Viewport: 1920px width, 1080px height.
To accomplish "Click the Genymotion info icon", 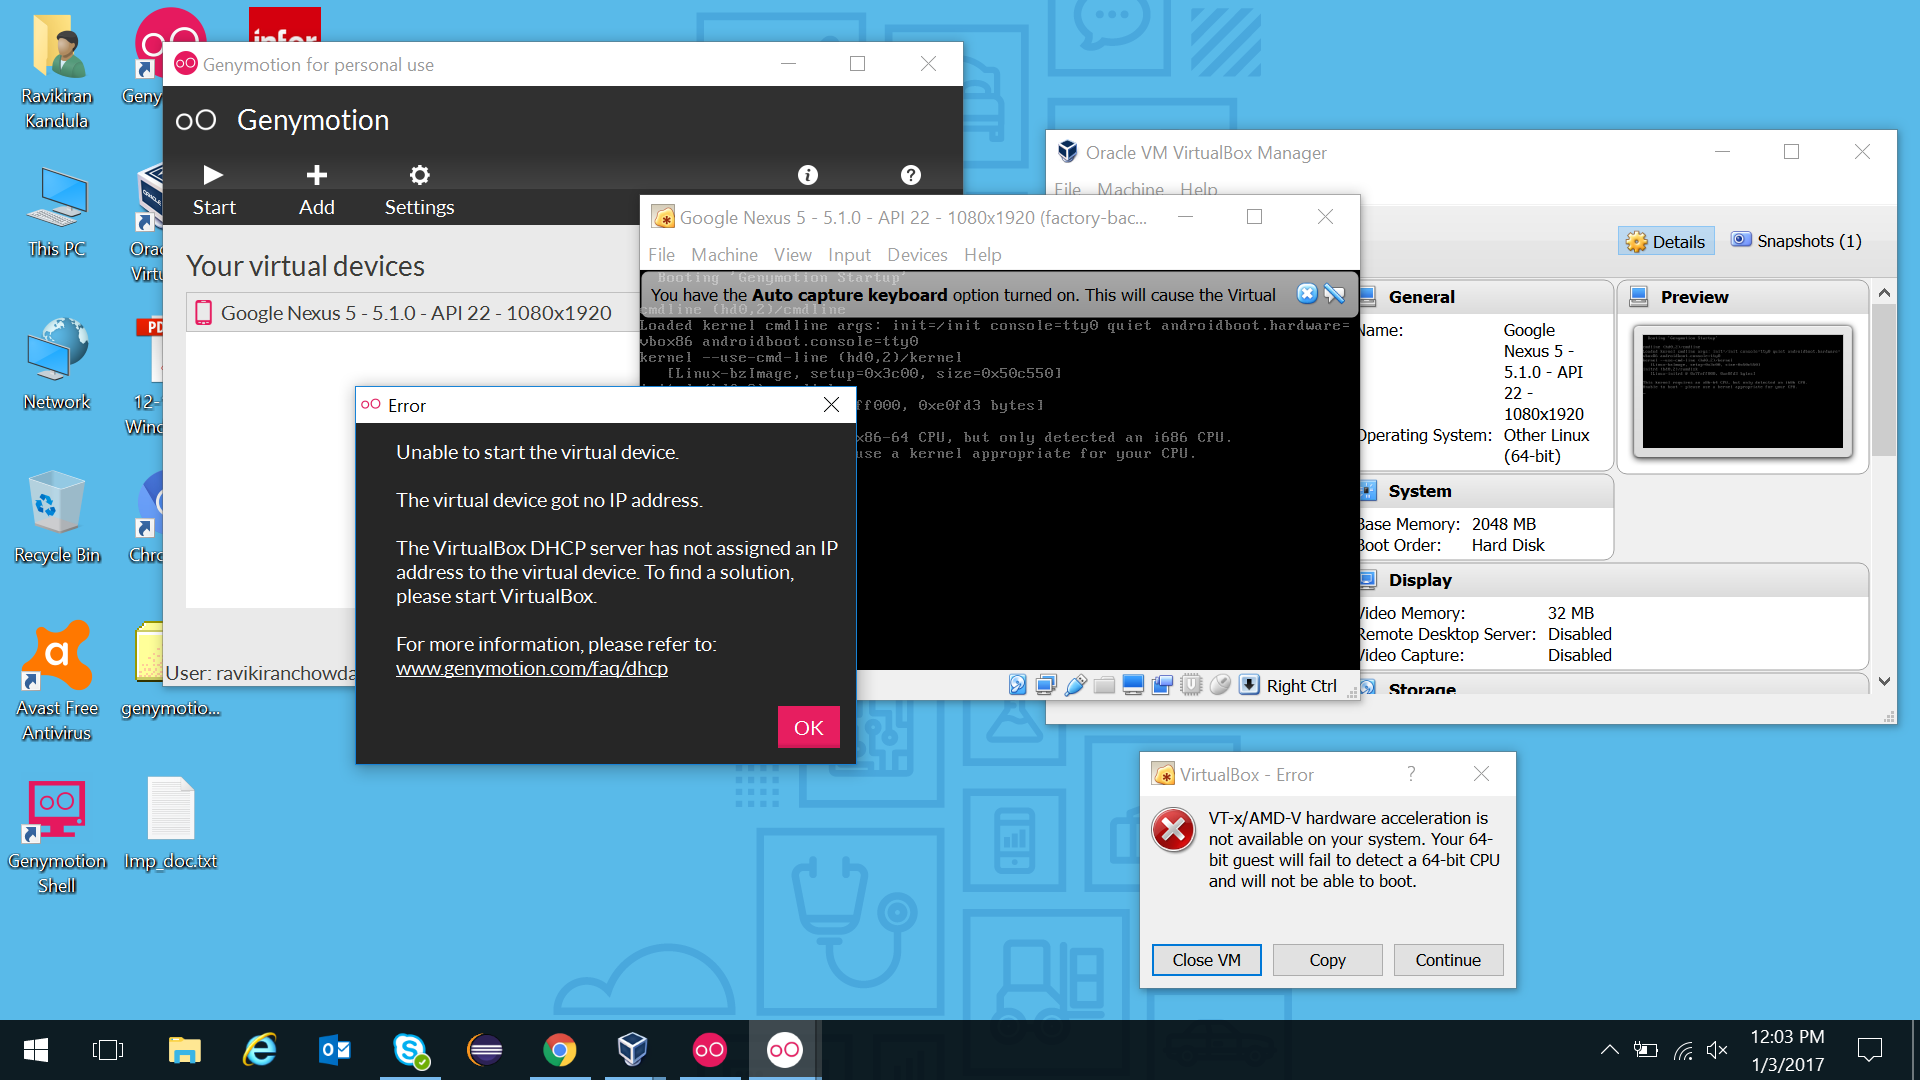I will tap(807, 175).
